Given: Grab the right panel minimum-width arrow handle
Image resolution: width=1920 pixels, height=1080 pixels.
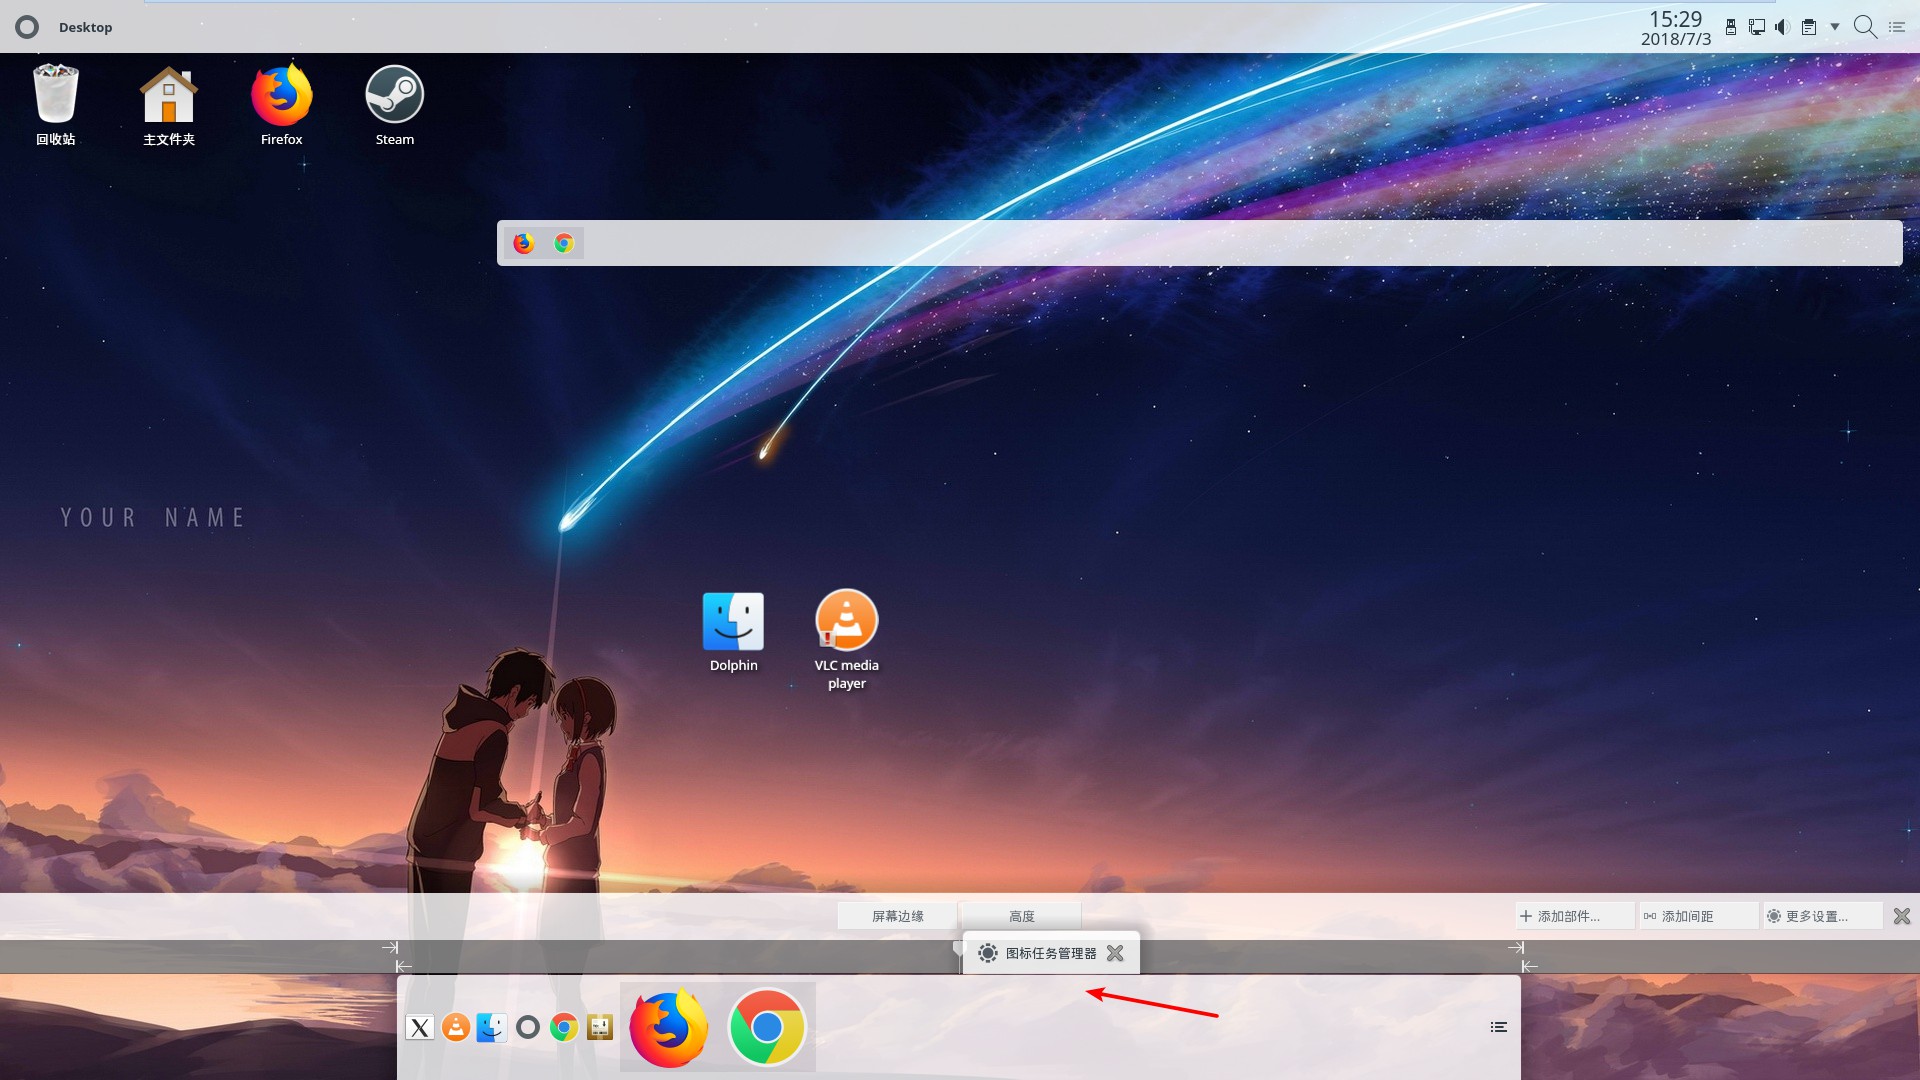Looking at the screenshot, I should [1529, 966].
